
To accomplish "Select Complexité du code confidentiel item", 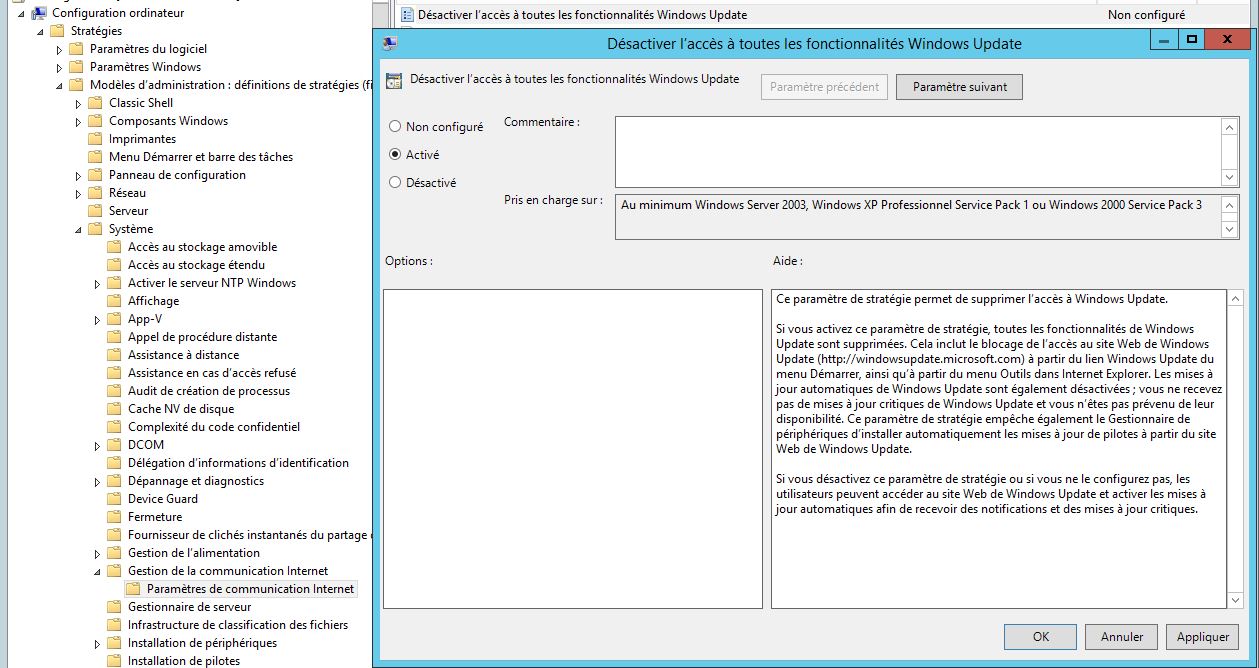I will tap(214, 427).
